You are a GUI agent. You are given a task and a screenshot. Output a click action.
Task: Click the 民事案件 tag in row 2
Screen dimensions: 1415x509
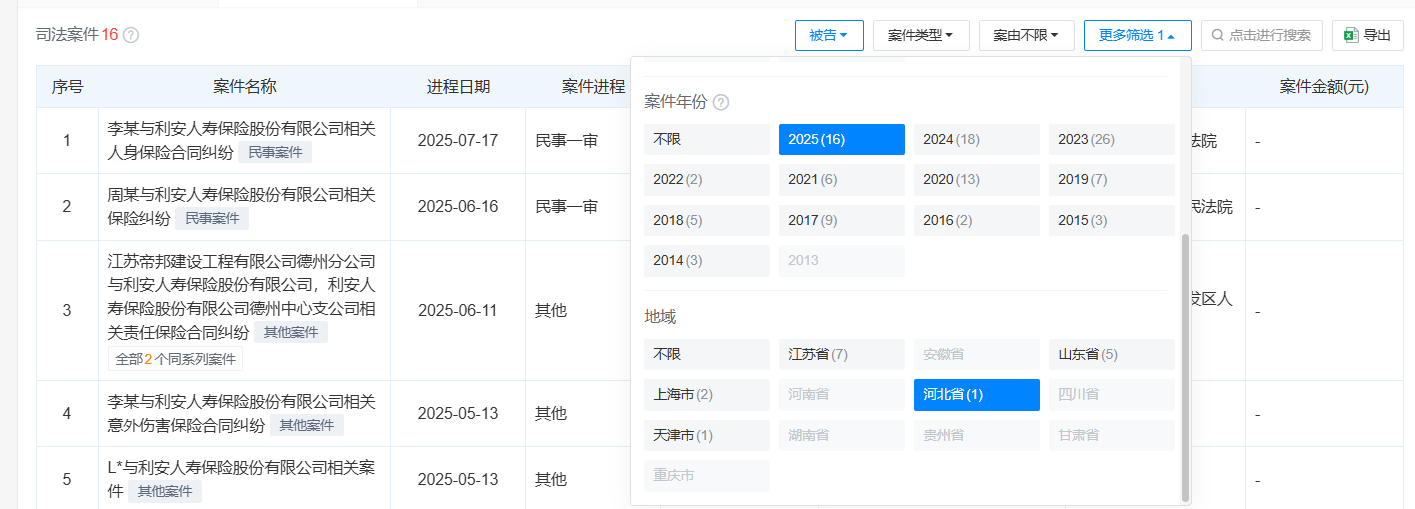click(212, 218)
